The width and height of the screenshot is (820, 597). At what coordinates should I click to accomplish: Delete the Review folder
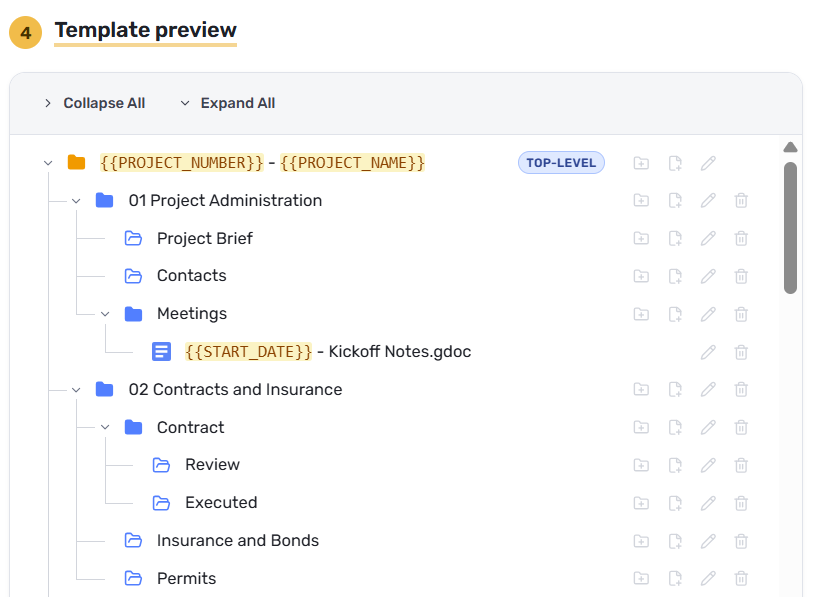741,465
